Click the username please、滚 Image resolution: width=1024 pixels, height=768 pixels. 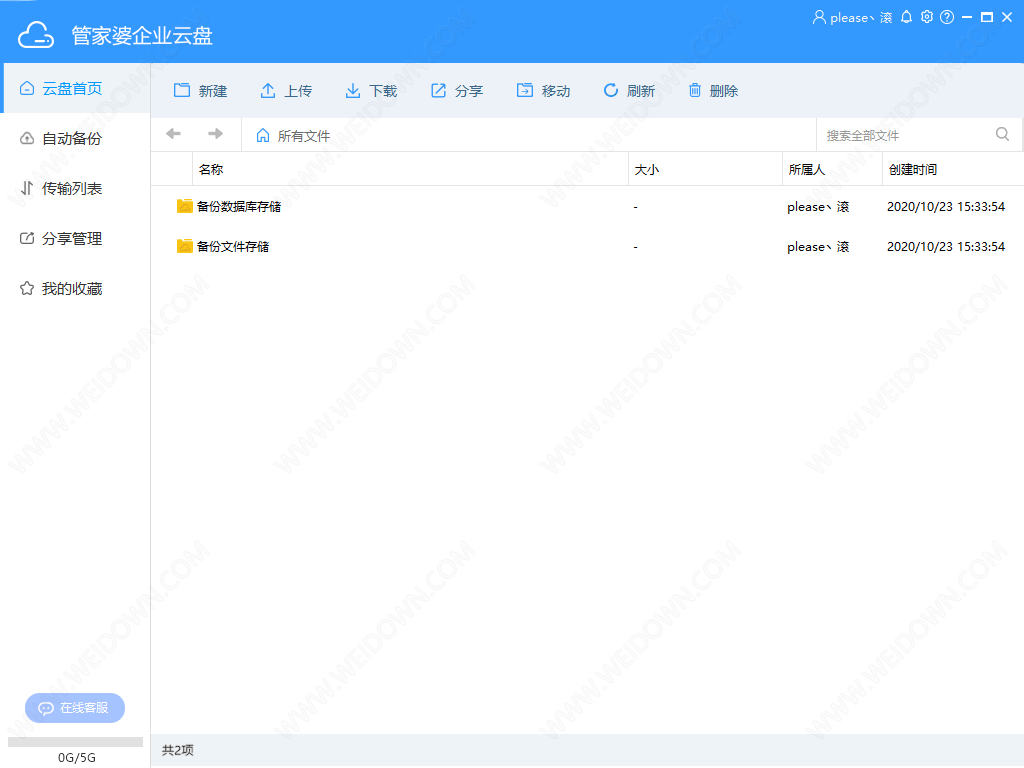tap(861, 18)
